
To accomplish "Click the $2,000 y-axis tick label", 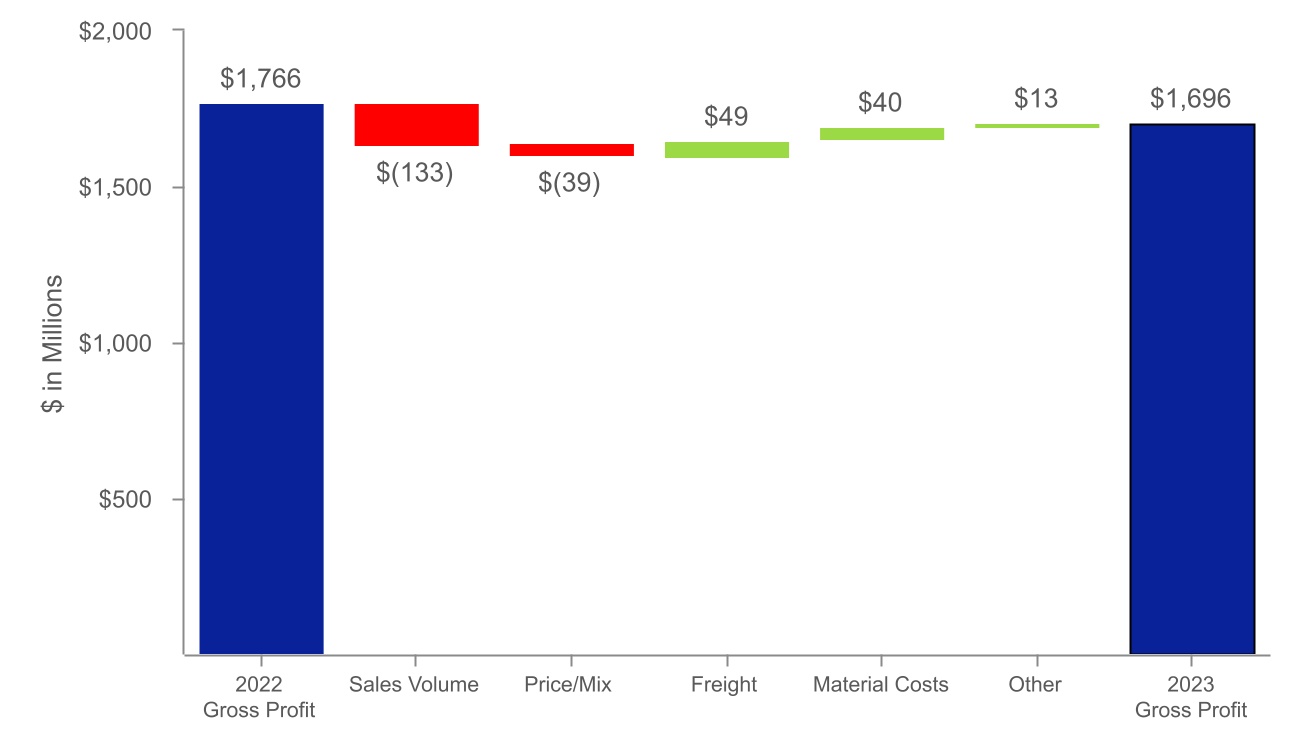I will pyautogui.click(x=115, y=32).
